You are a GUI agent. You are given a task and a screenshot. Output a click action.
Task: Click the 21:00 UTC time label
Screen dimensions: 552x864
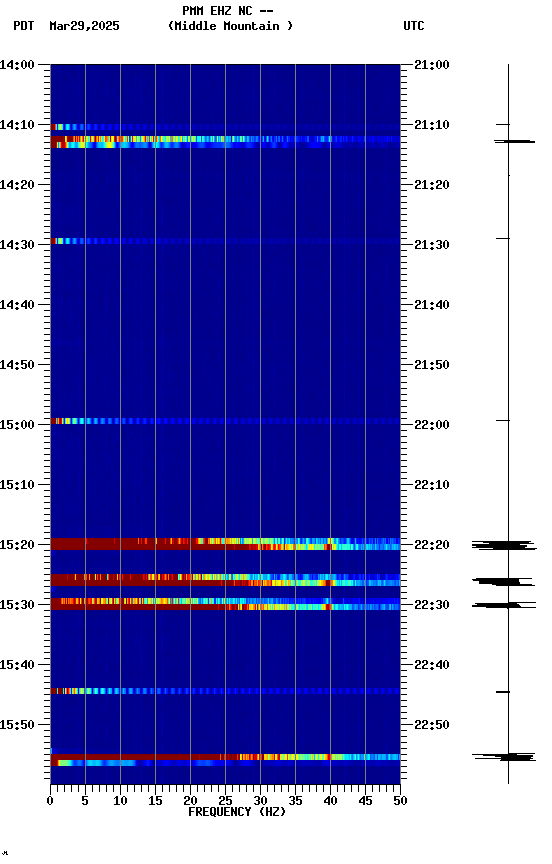432,65
